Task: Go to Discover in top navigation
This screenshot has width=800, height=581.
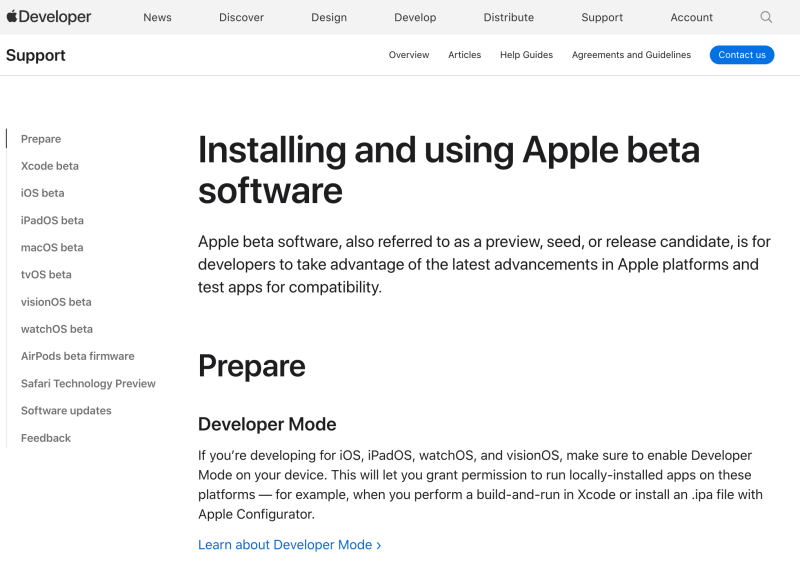Action: pos(241,17)
